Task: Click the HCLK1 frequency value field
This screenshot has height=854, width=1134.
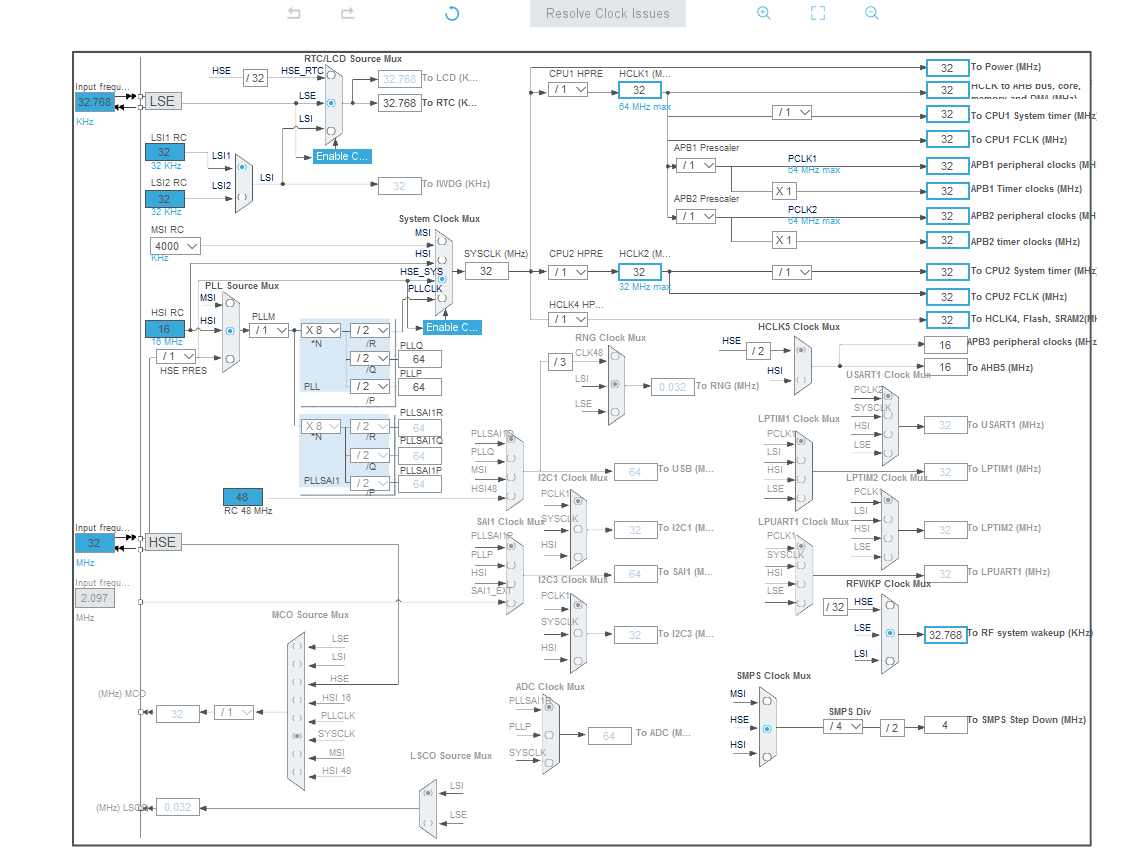Action: (639, 89)
